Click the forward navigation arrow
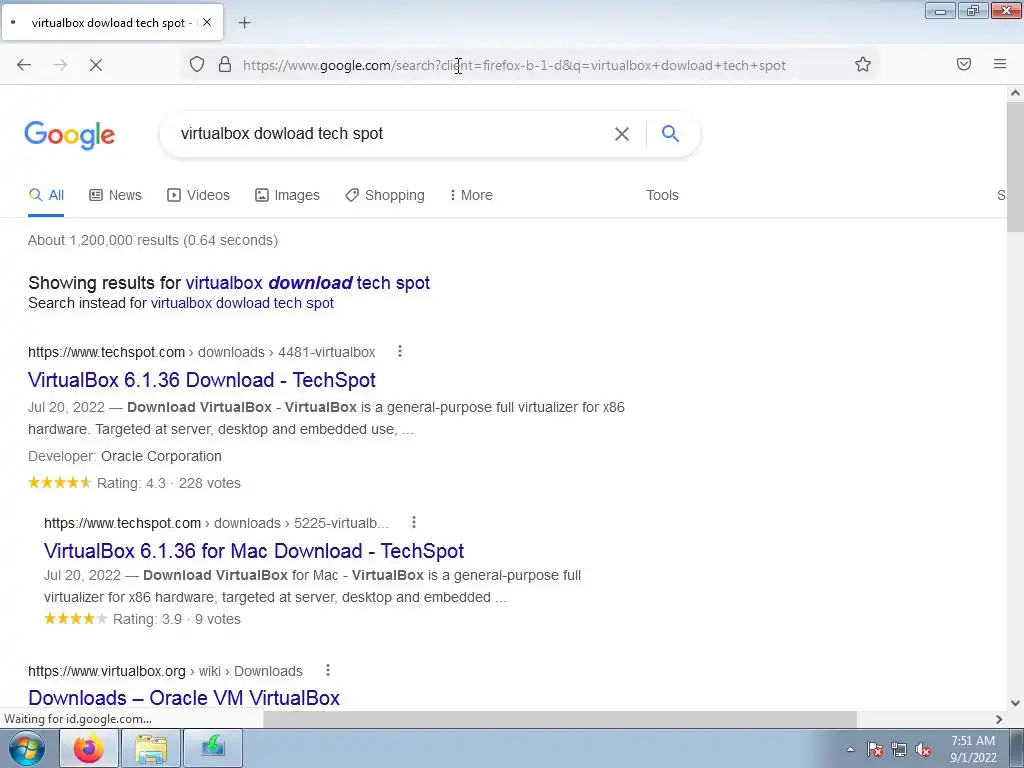 pyautogui.click(x=60, y=64)
